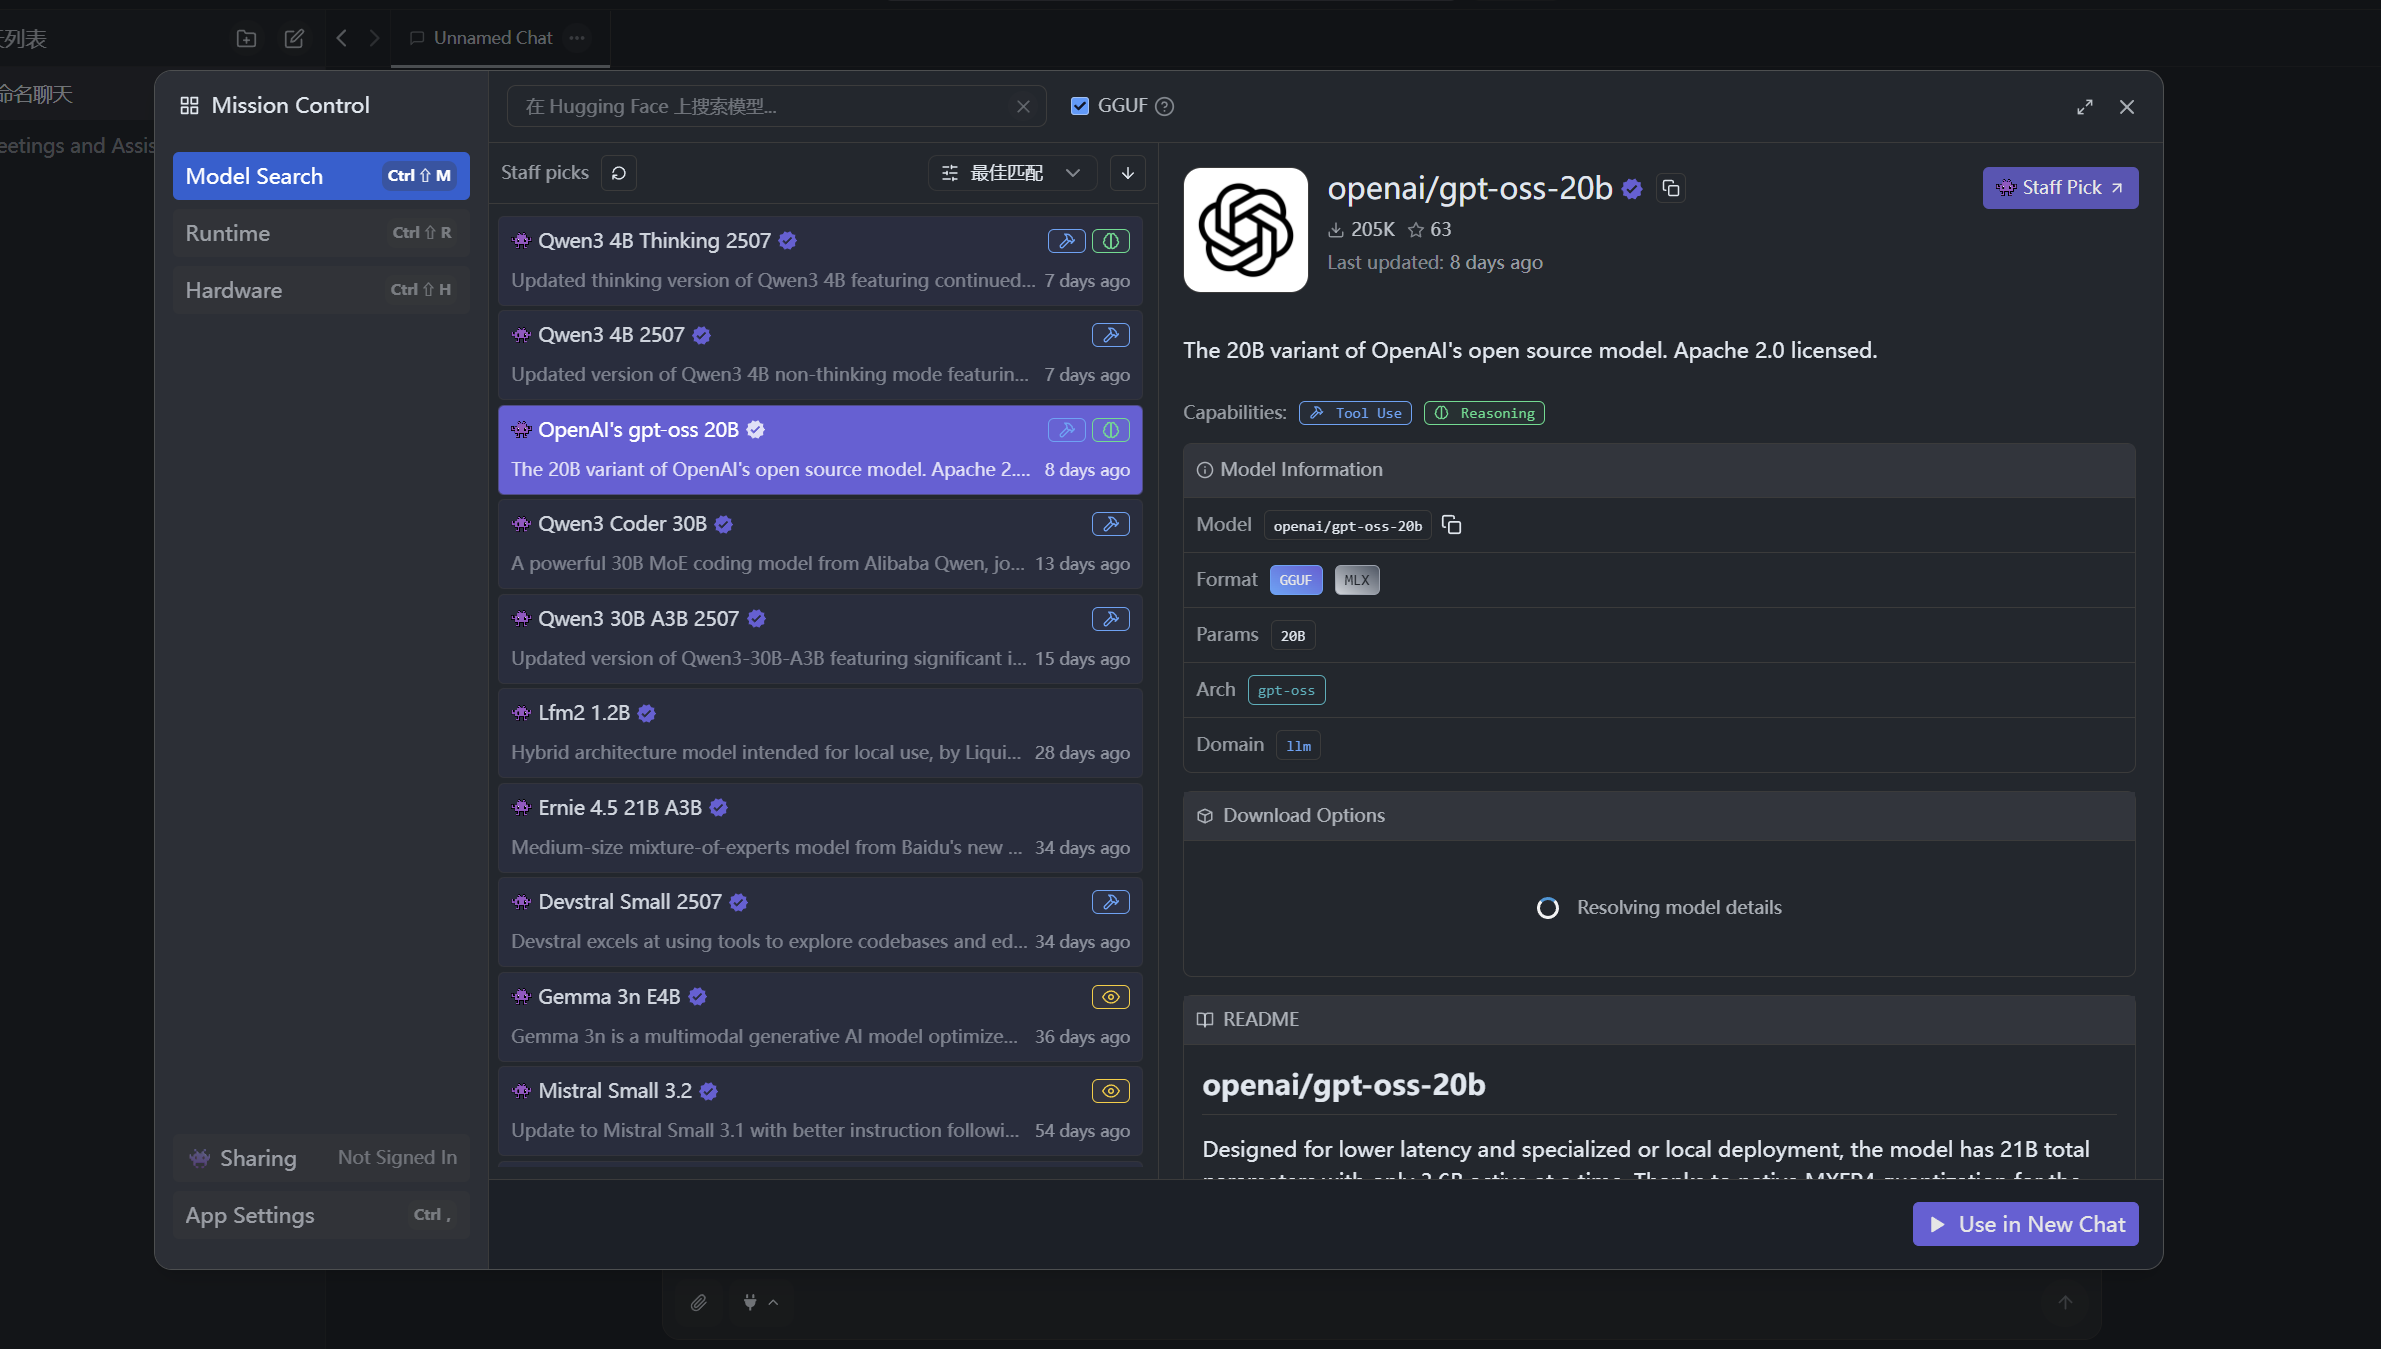2381x1349 pixels.
Task: Select the GGUF format tag
Action: [x=1295, y=580]
